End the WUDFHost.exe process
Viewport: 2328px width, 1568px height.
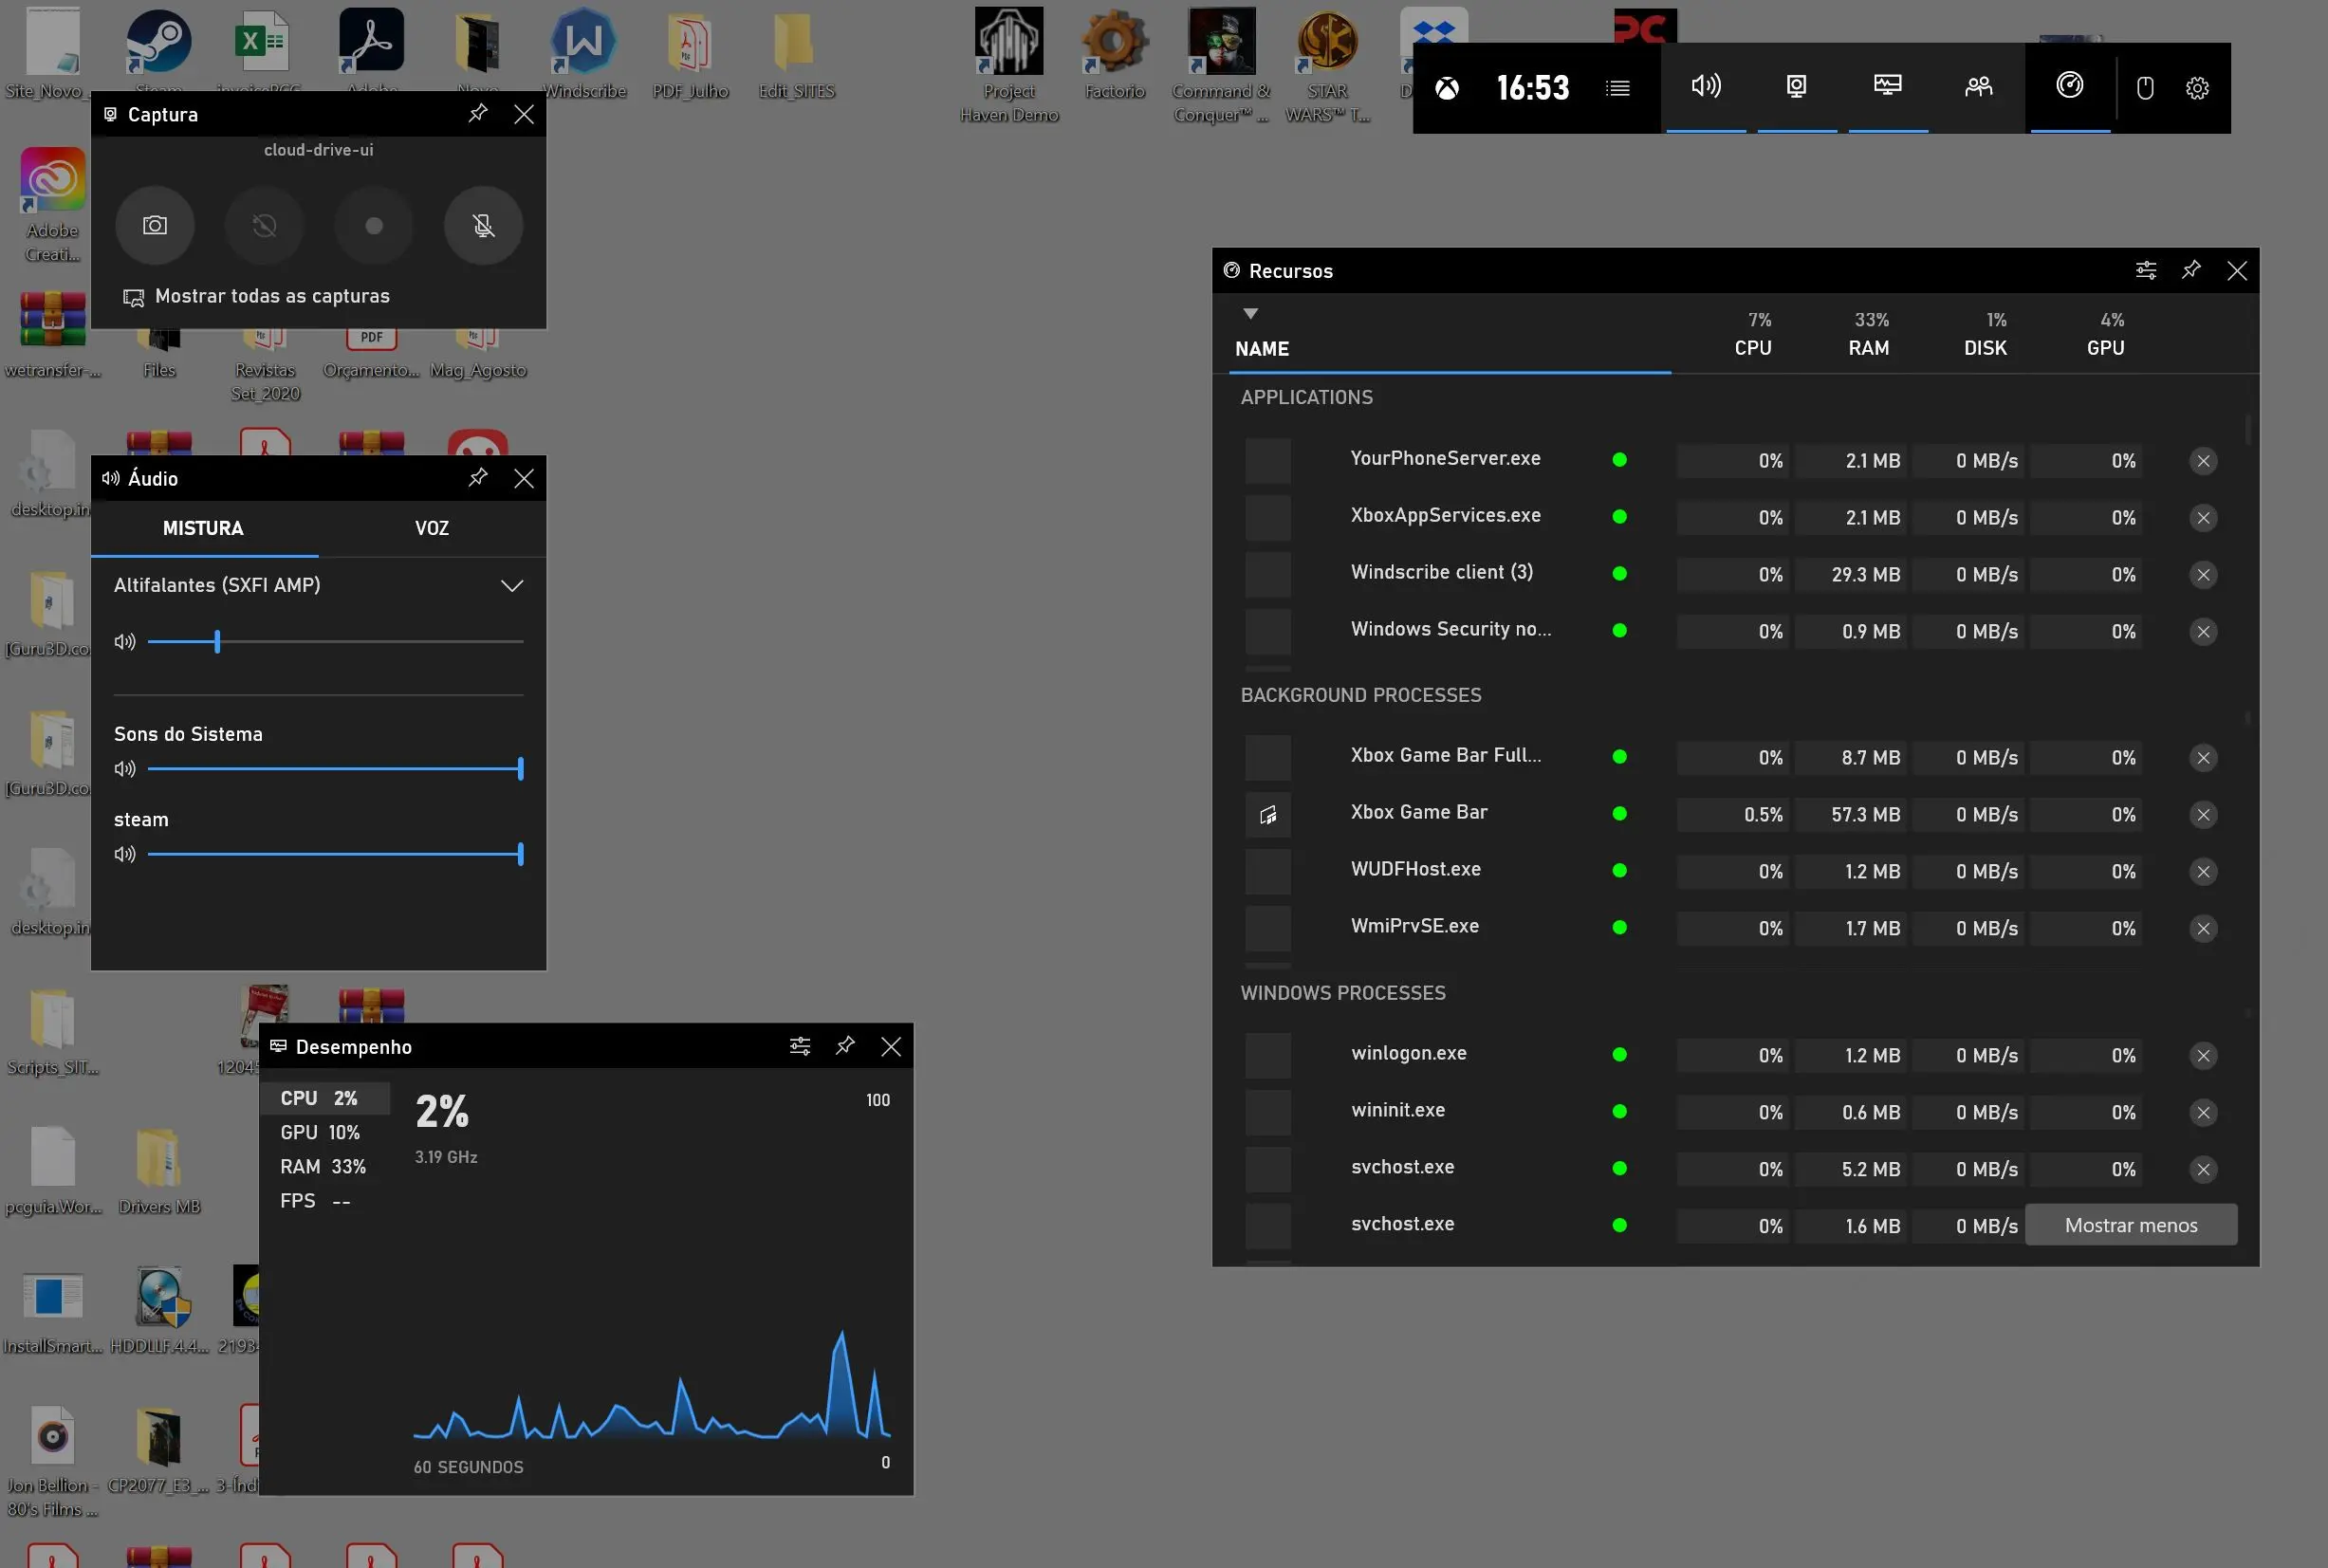[x=2203, y=872]
